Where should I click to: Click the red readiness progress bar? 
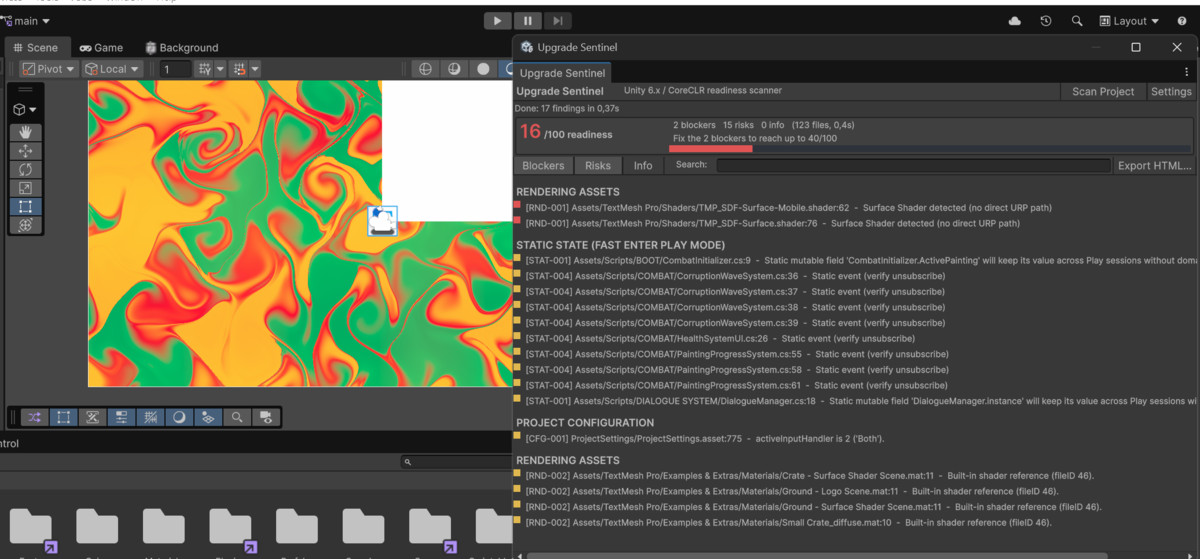pyautogui.click(x=711, y=147)
